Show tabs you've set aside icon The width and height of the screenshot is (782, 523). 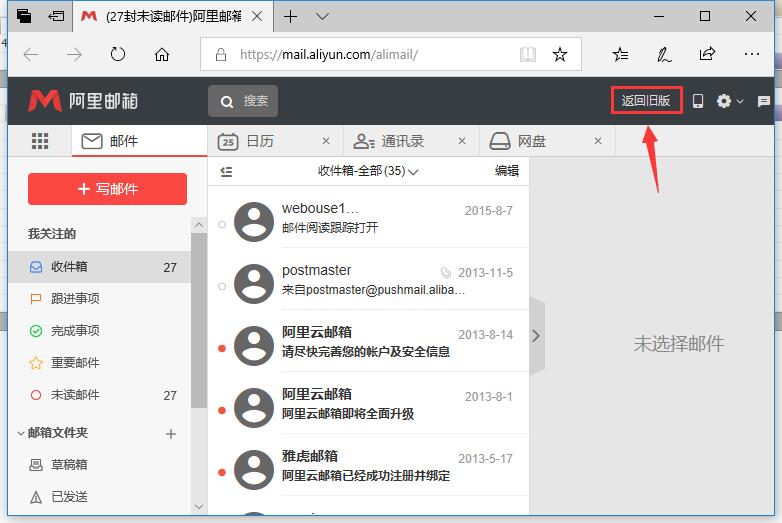click(x=23, y=16)
